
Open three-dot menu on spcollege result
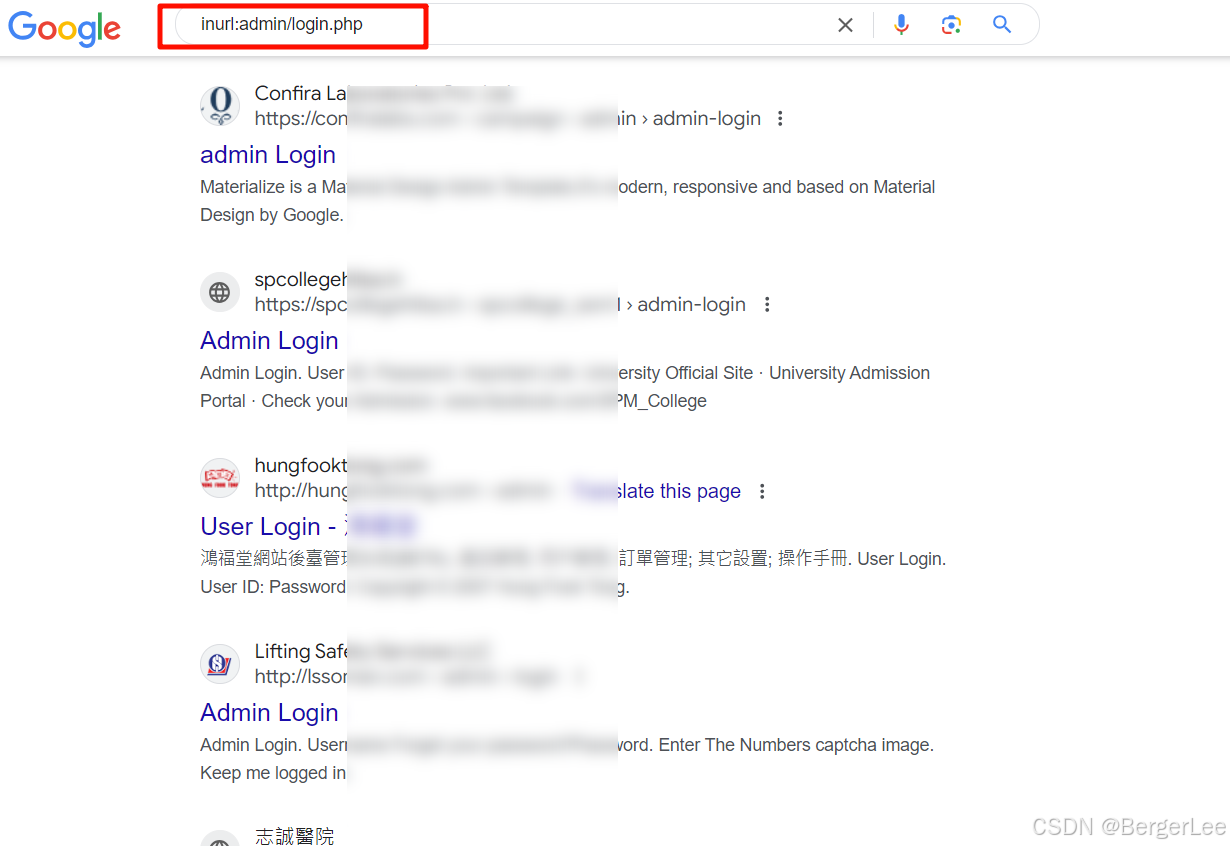(x=766, y=304)
